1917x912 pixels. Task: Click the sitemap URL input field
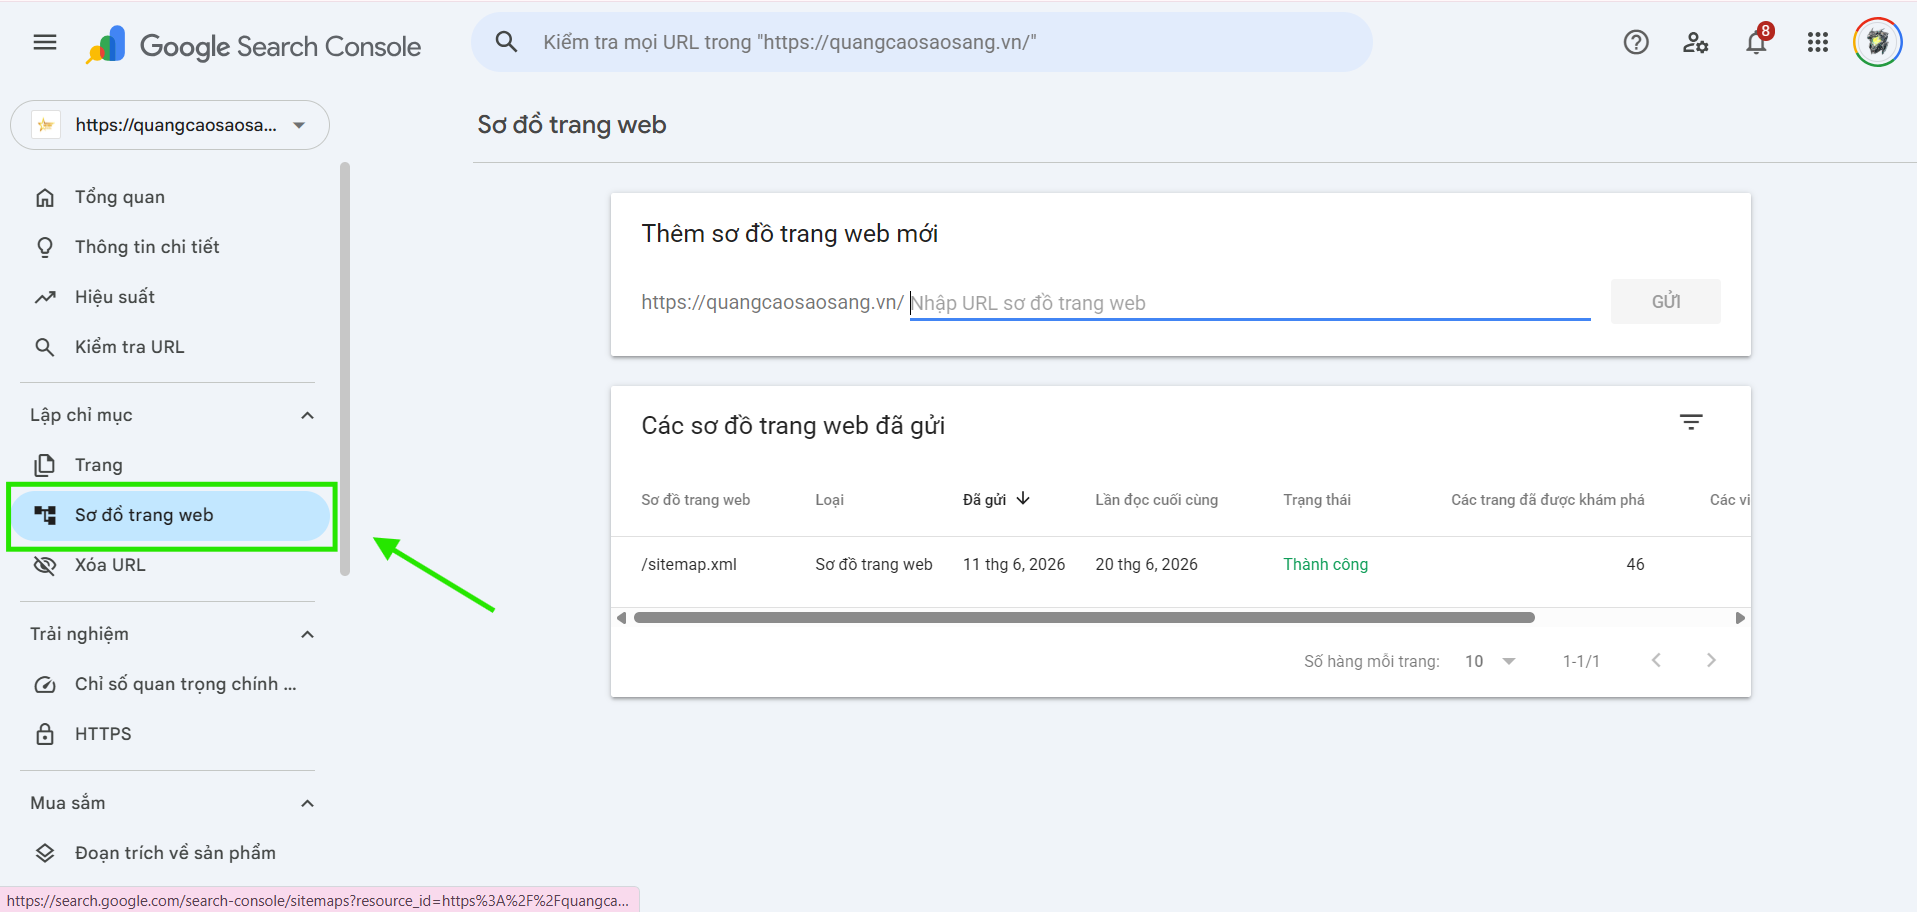click(x=1250, y=302)
